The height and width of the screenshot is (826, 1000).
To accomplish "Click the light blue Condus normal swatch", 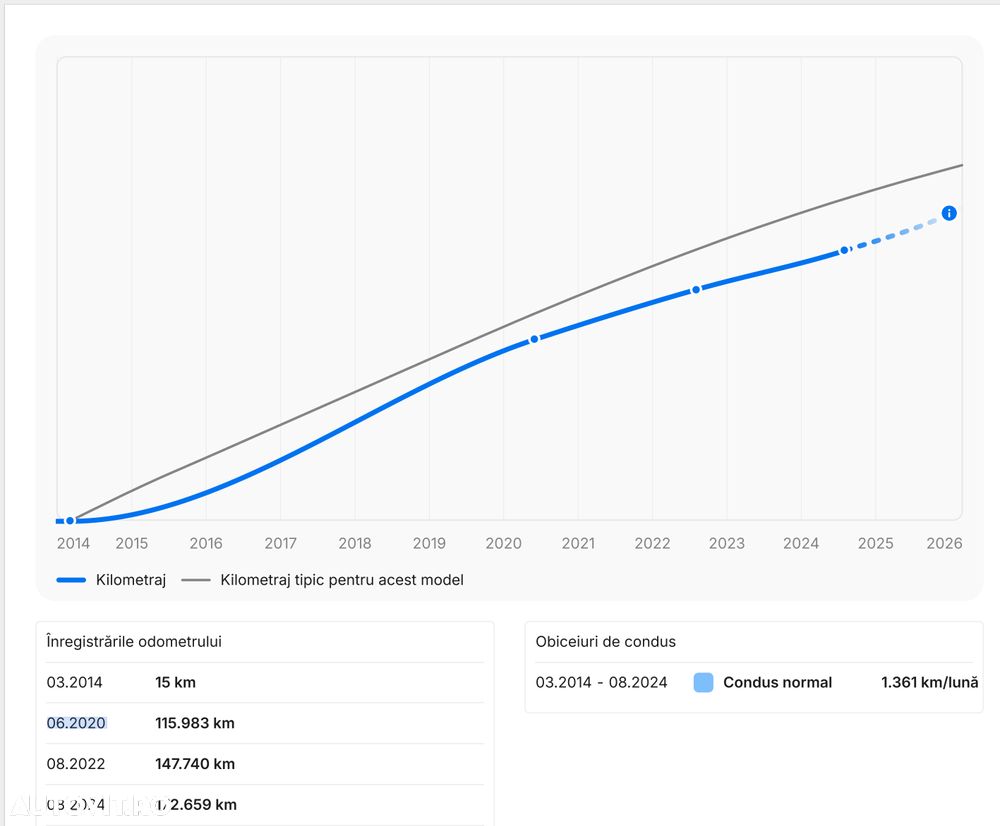I will [703, 683].
